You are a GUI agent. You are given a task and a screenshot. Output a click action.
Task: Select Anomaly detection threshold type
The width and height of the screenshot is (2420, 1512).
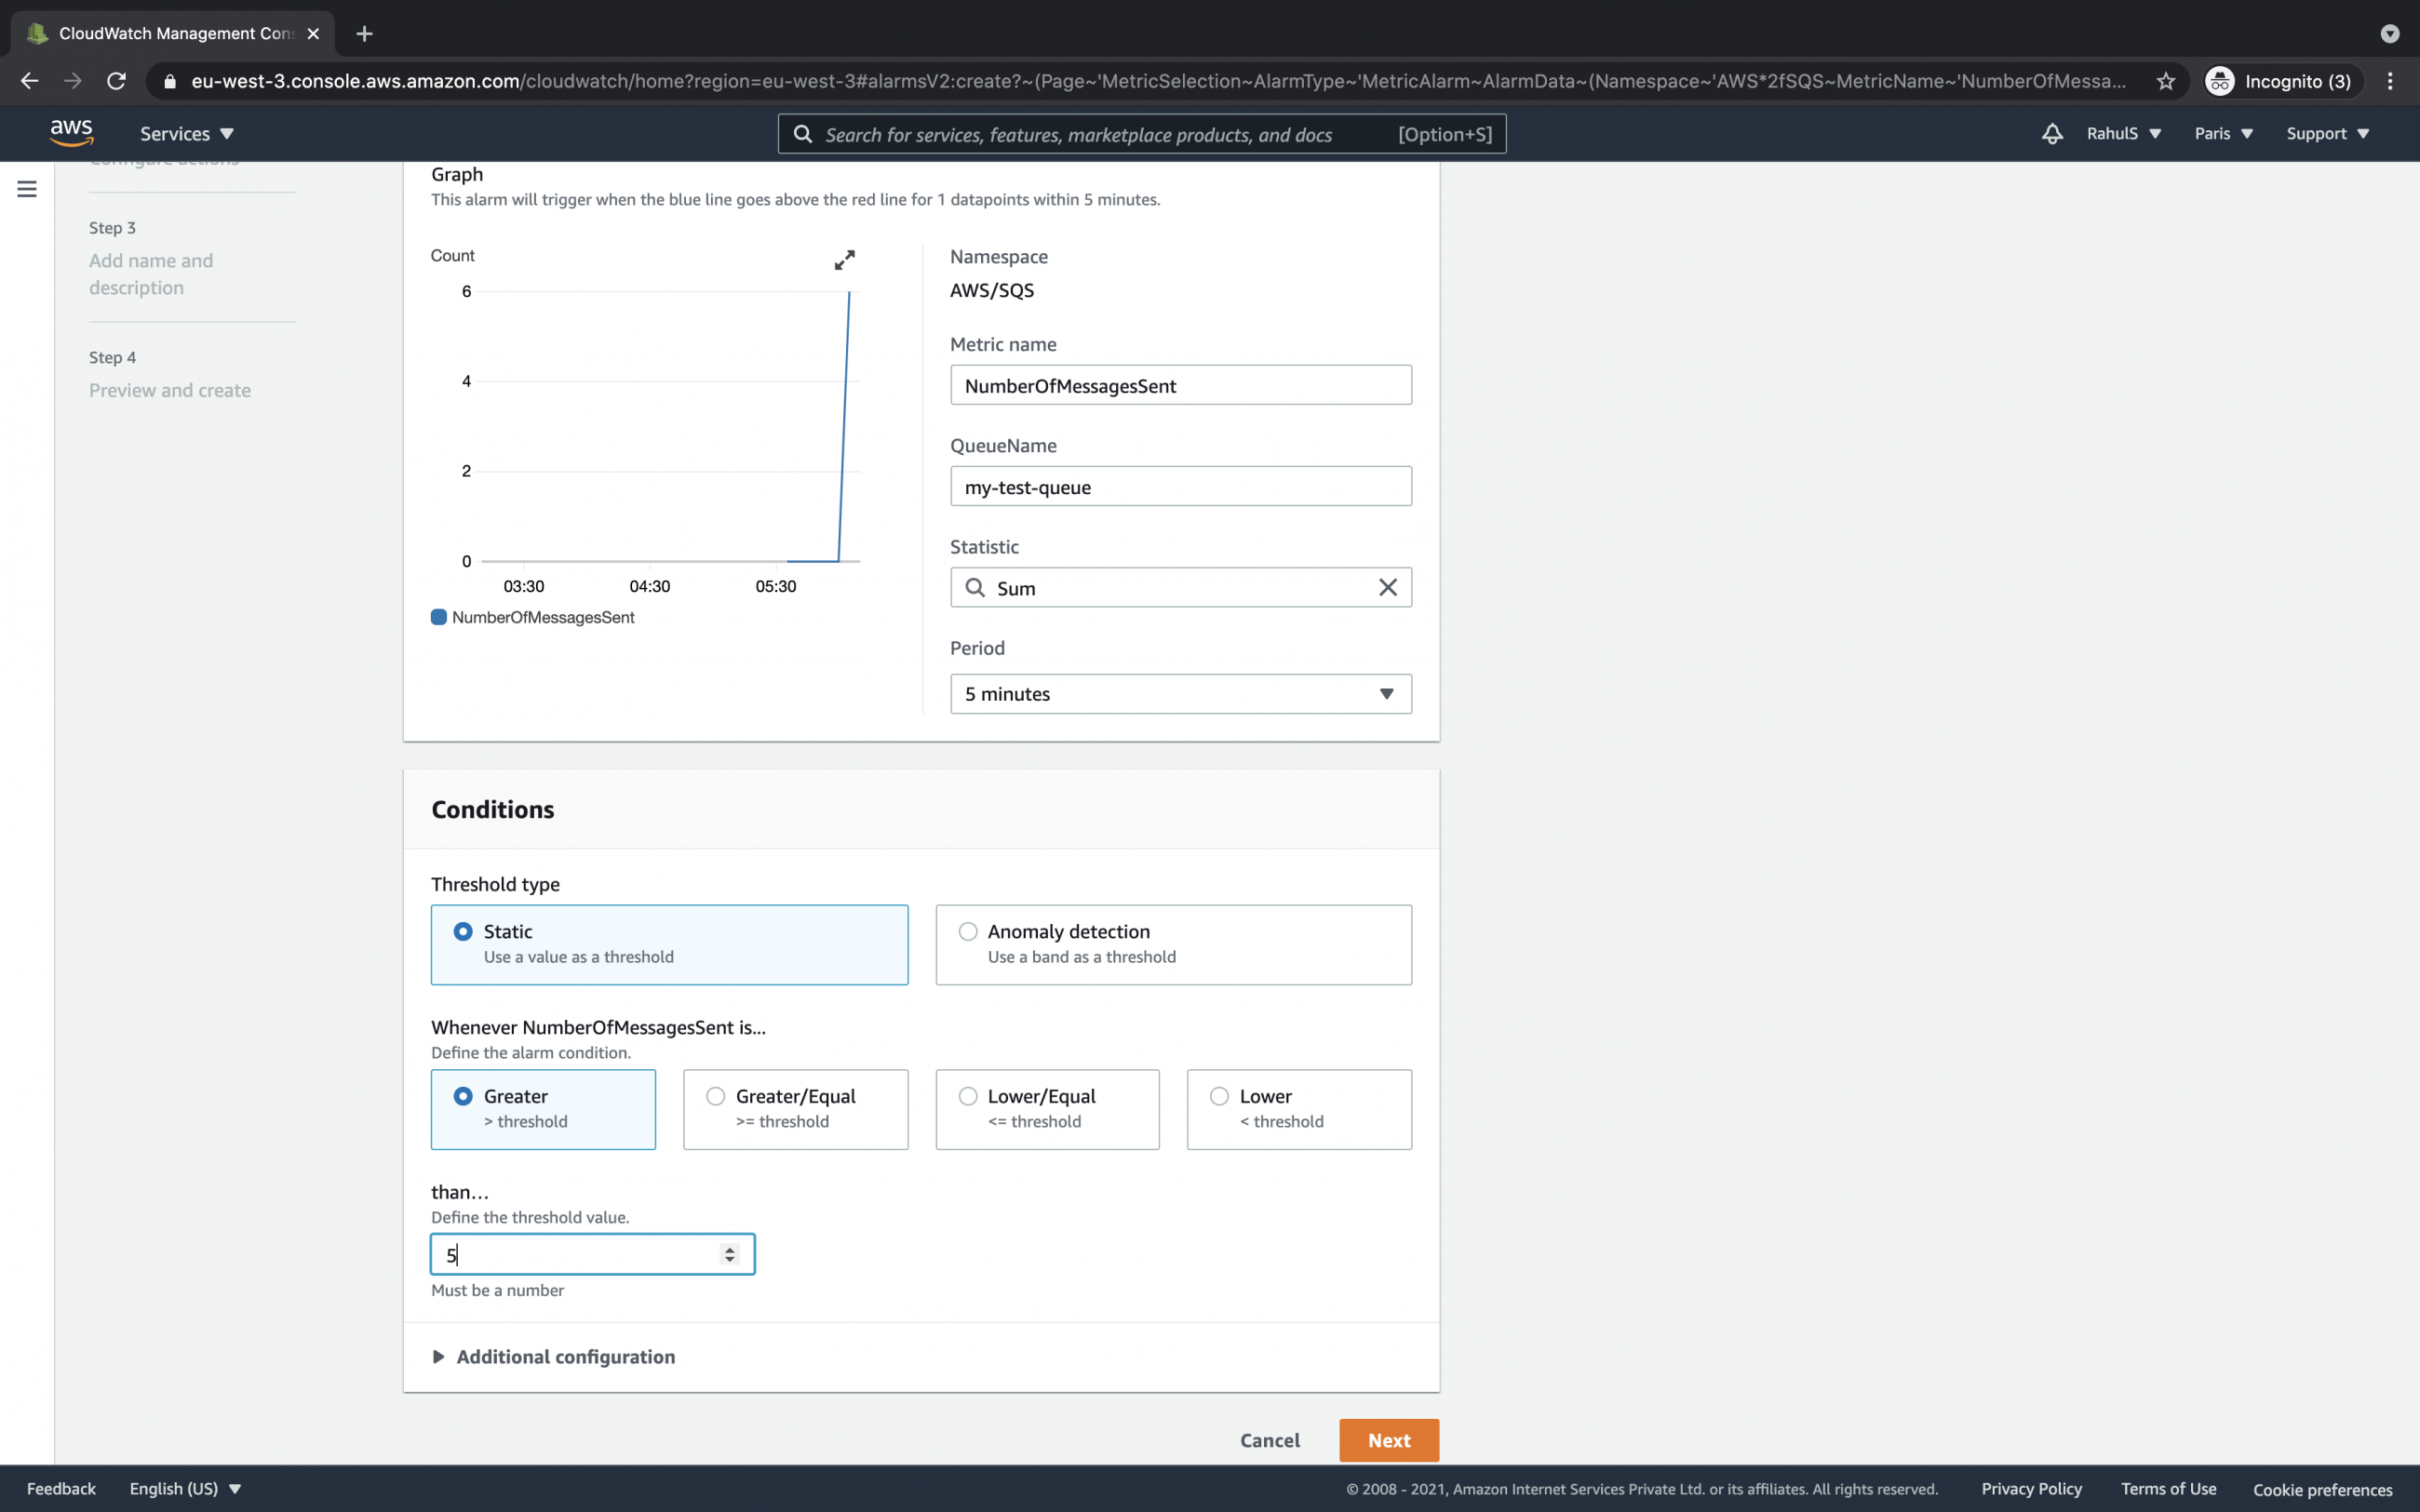pyautogui.click(x=968, y=930)
